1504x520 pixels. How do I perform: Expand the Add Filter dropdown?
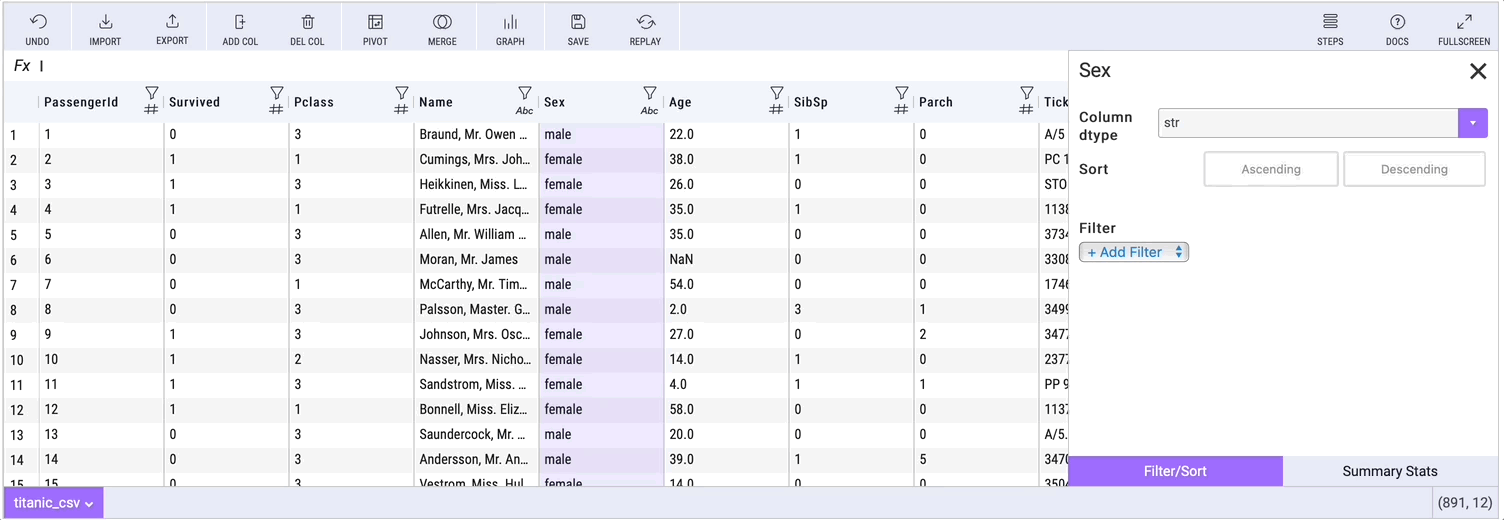(x=1134, y=252)
